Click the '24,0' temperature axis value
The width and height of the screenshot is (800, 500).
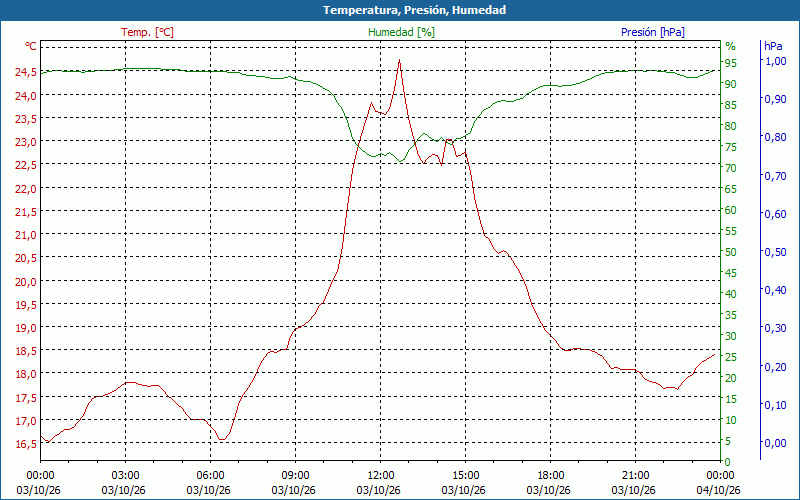click(26, 96)
